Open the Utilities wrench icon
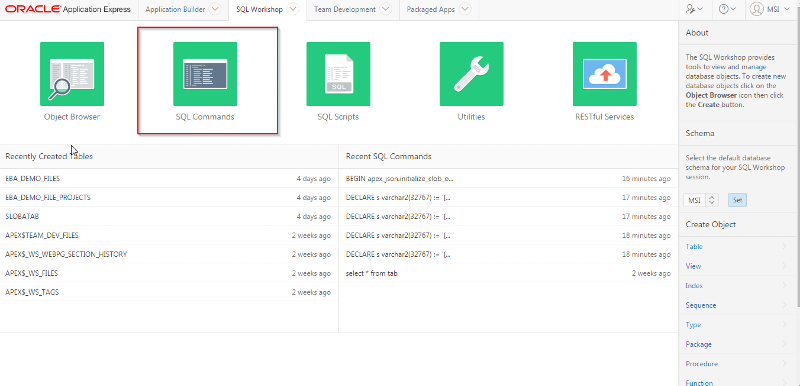 471,74
